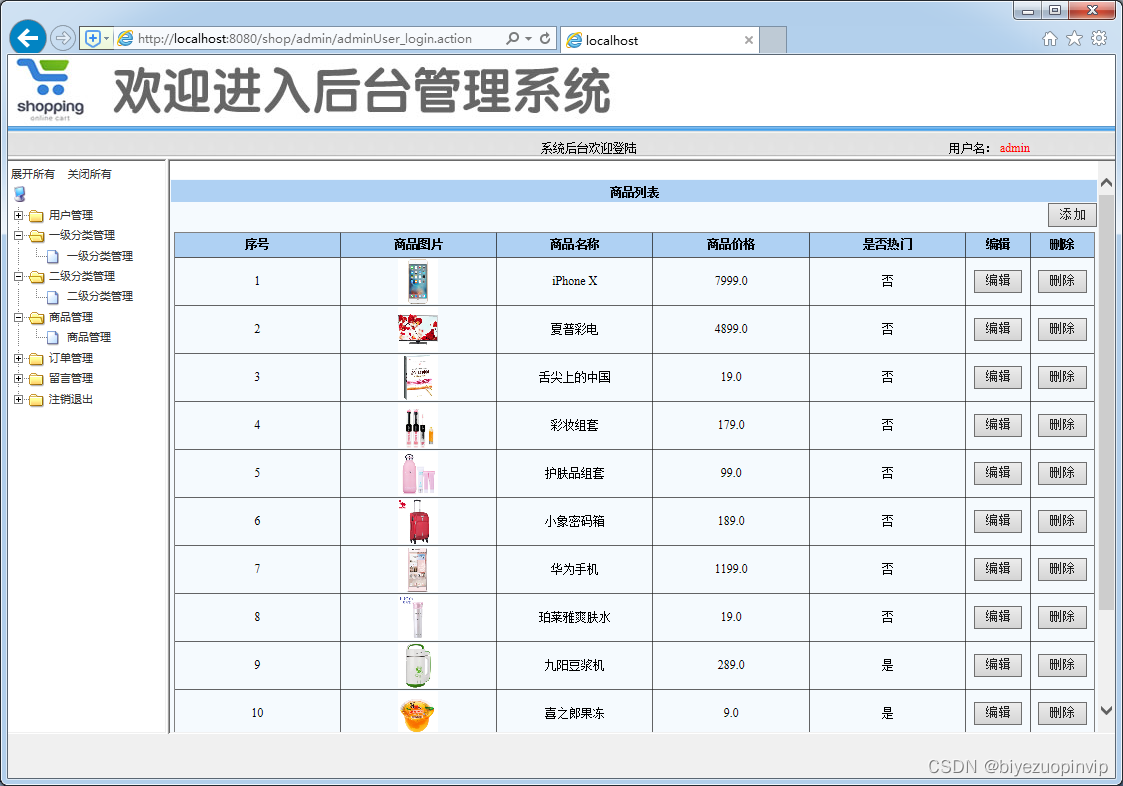Image resolution: width=1123 pixels, height=786 pixels.
Task: Click the page icon beside 二级分类管理 child
Action: [x=52, y=297]
